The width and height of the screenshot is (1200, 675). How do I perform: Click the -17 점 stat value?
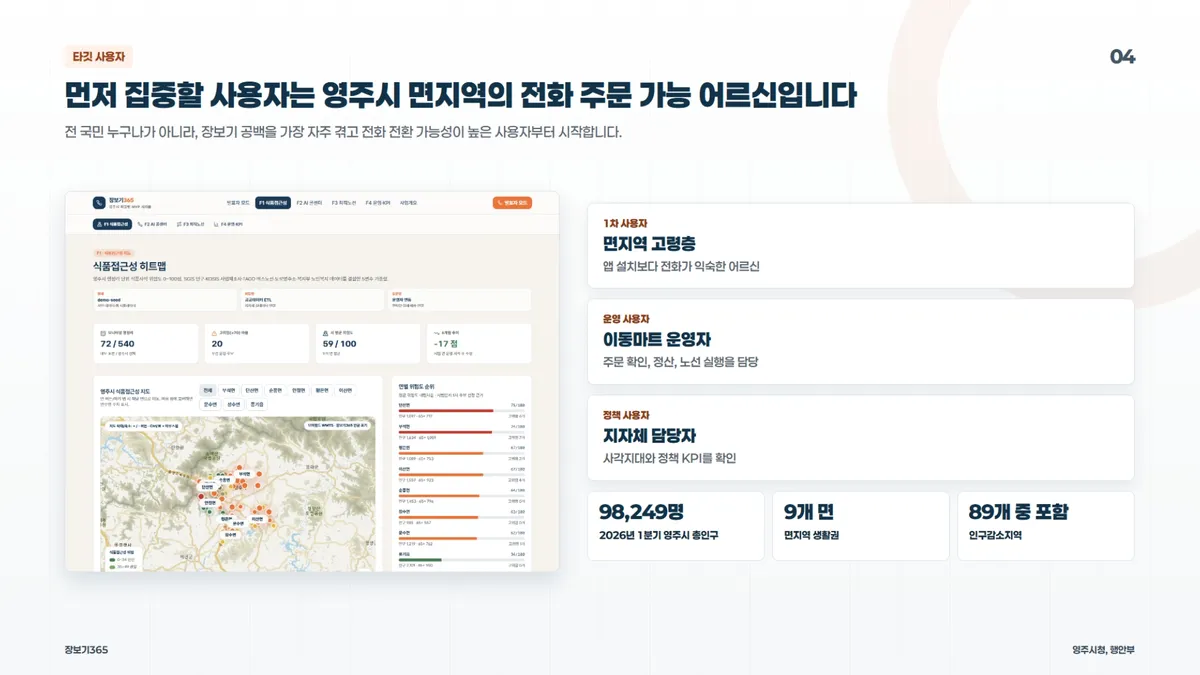click(446, 344)
